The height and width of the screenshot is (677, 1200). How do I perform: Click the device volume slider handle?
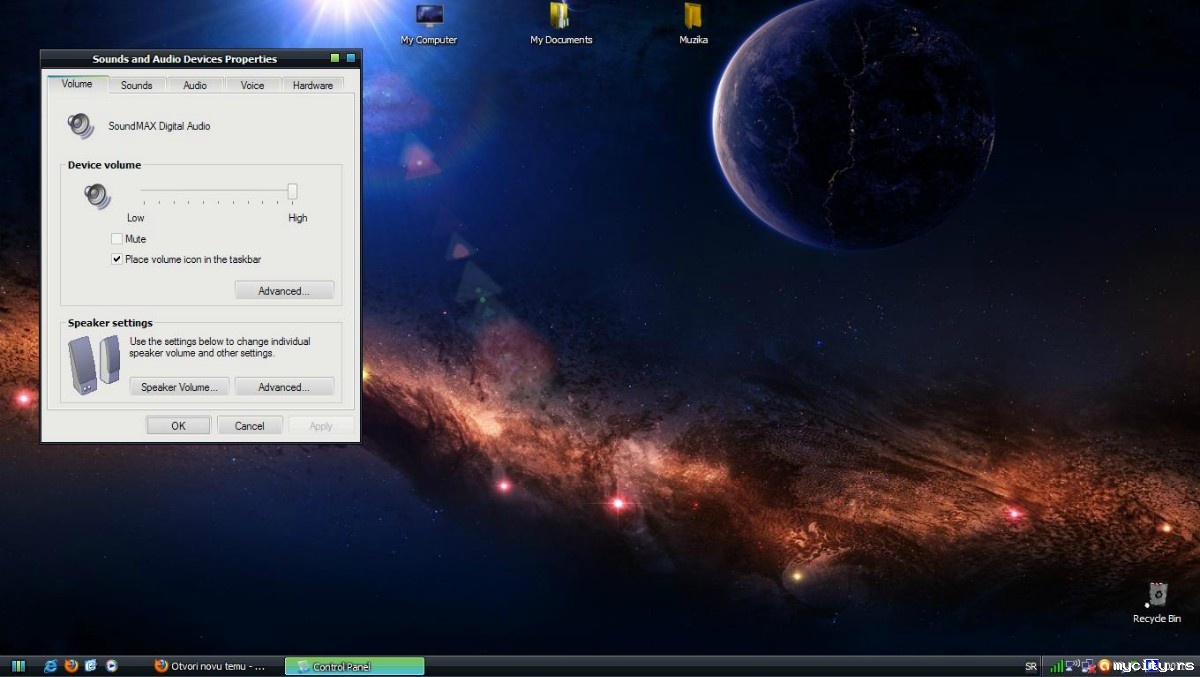pos(293,191)
